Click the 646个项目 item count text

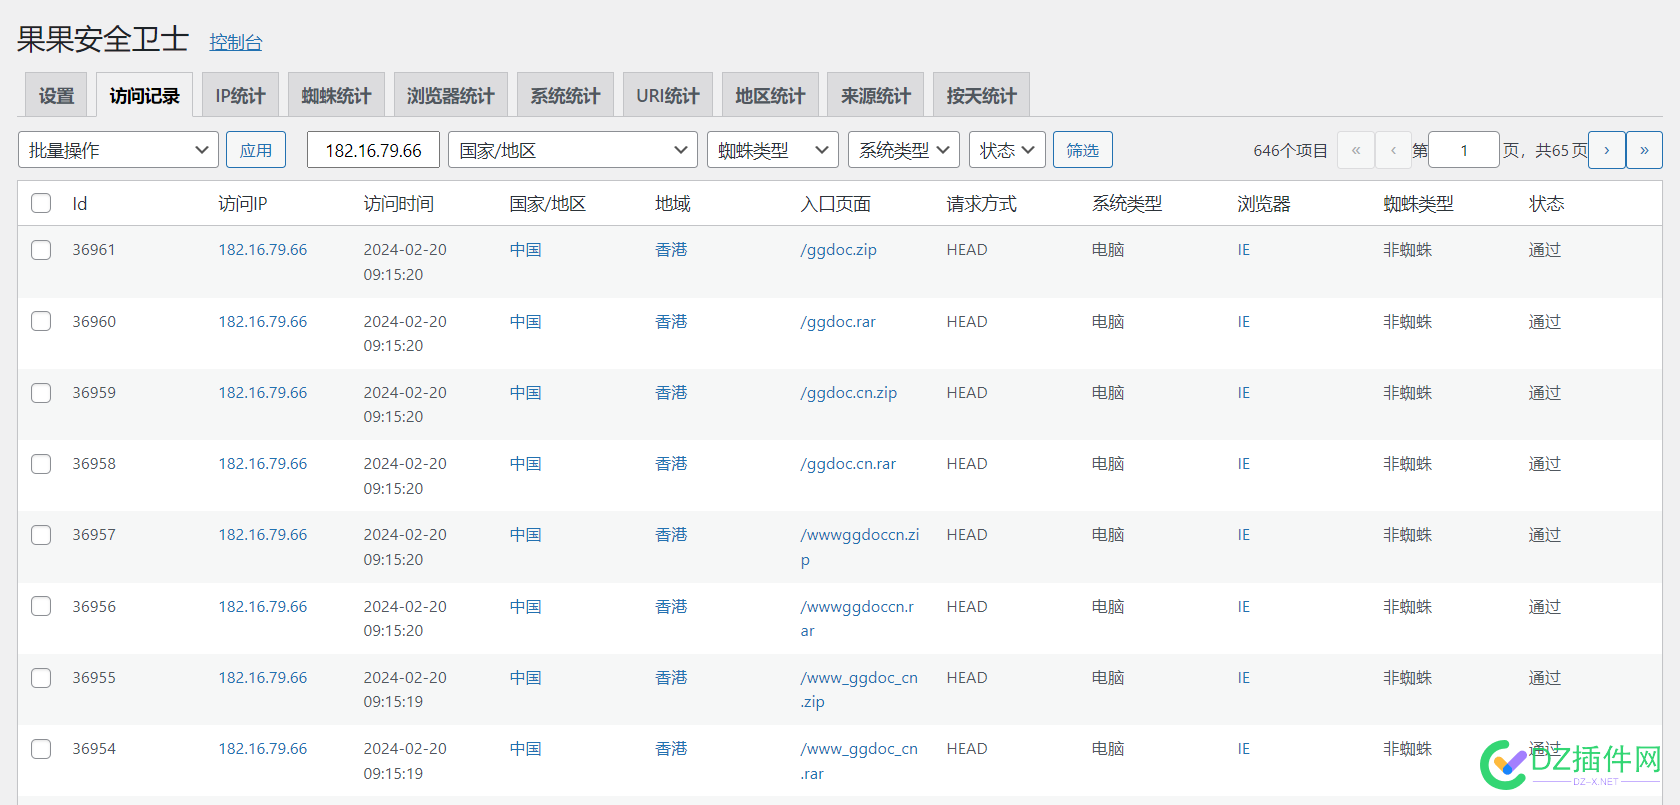point(1290,151)
